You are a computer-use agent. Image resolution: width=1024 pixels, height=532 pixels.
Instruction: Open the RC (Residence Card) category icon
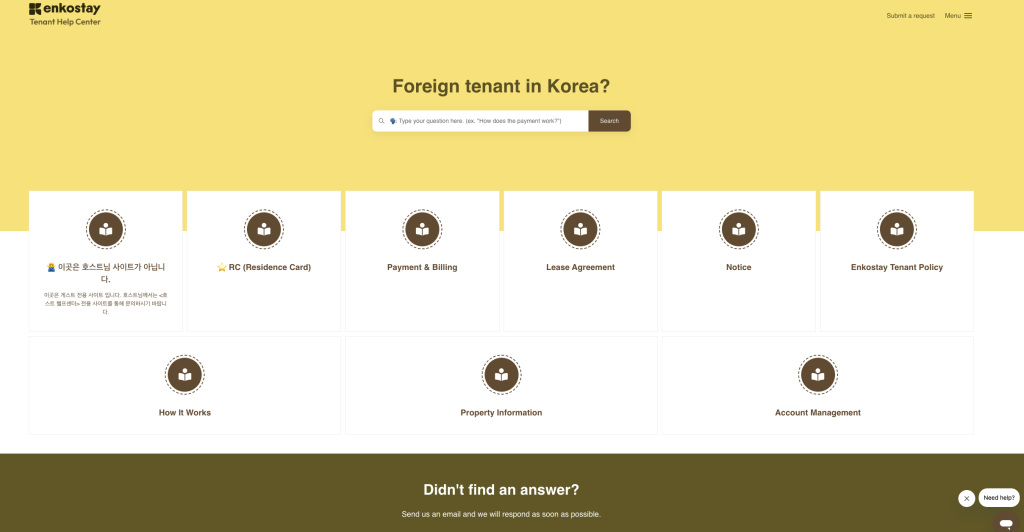(264, 229)
